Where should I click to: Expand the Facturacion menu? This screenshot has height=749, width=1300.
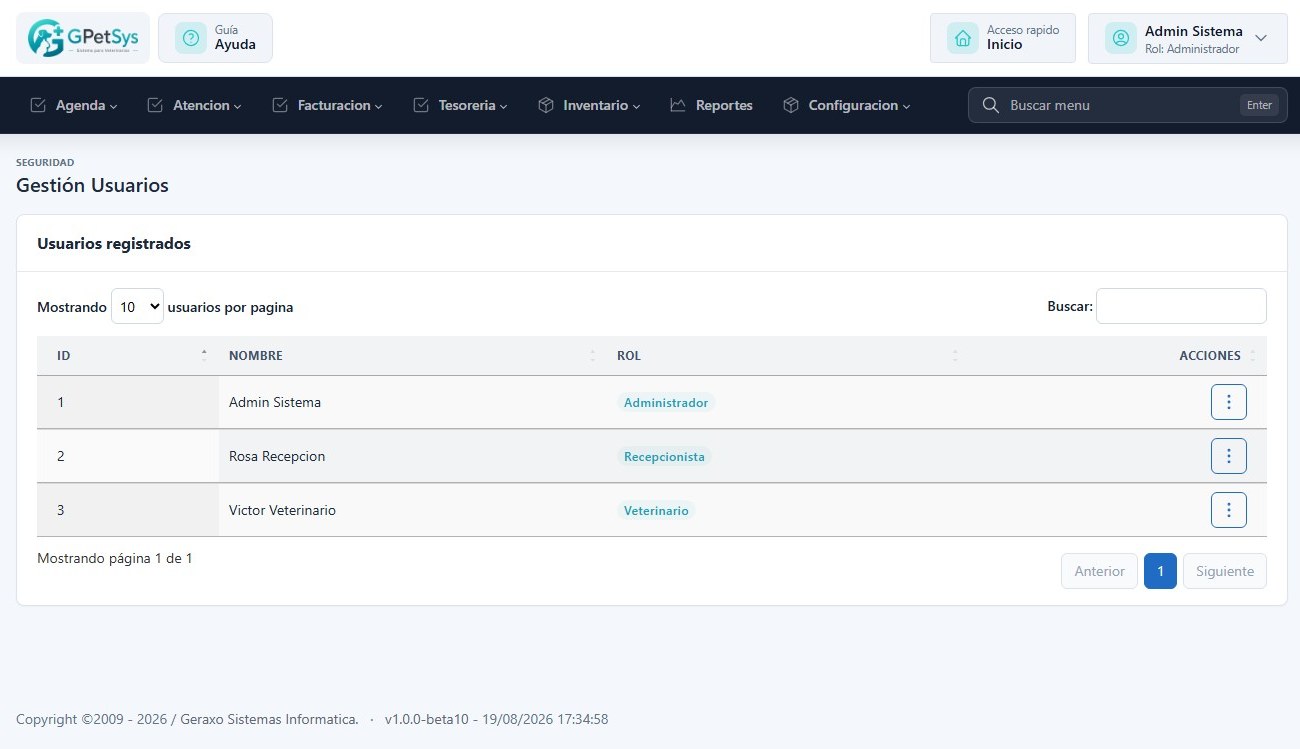pos(327,105)
